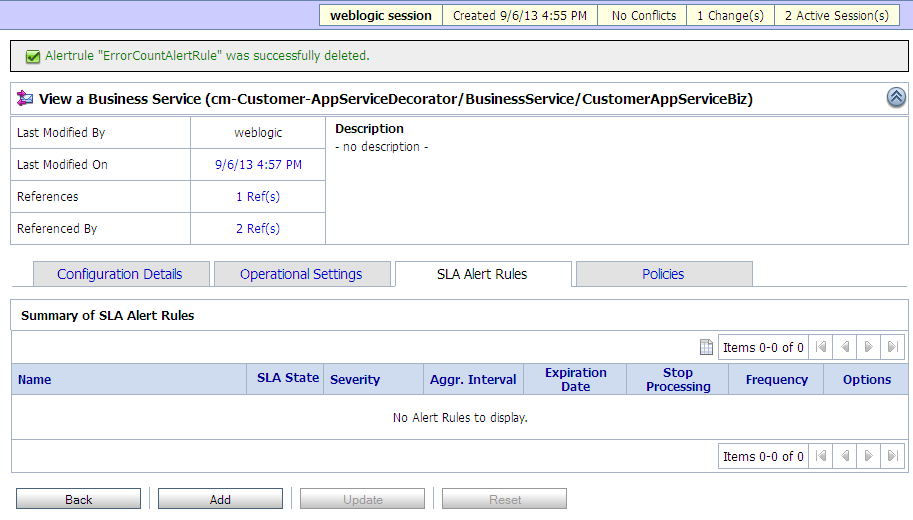Switch to the Operational Settings tab
913x520 pixels.
click(x=302, y=274)
